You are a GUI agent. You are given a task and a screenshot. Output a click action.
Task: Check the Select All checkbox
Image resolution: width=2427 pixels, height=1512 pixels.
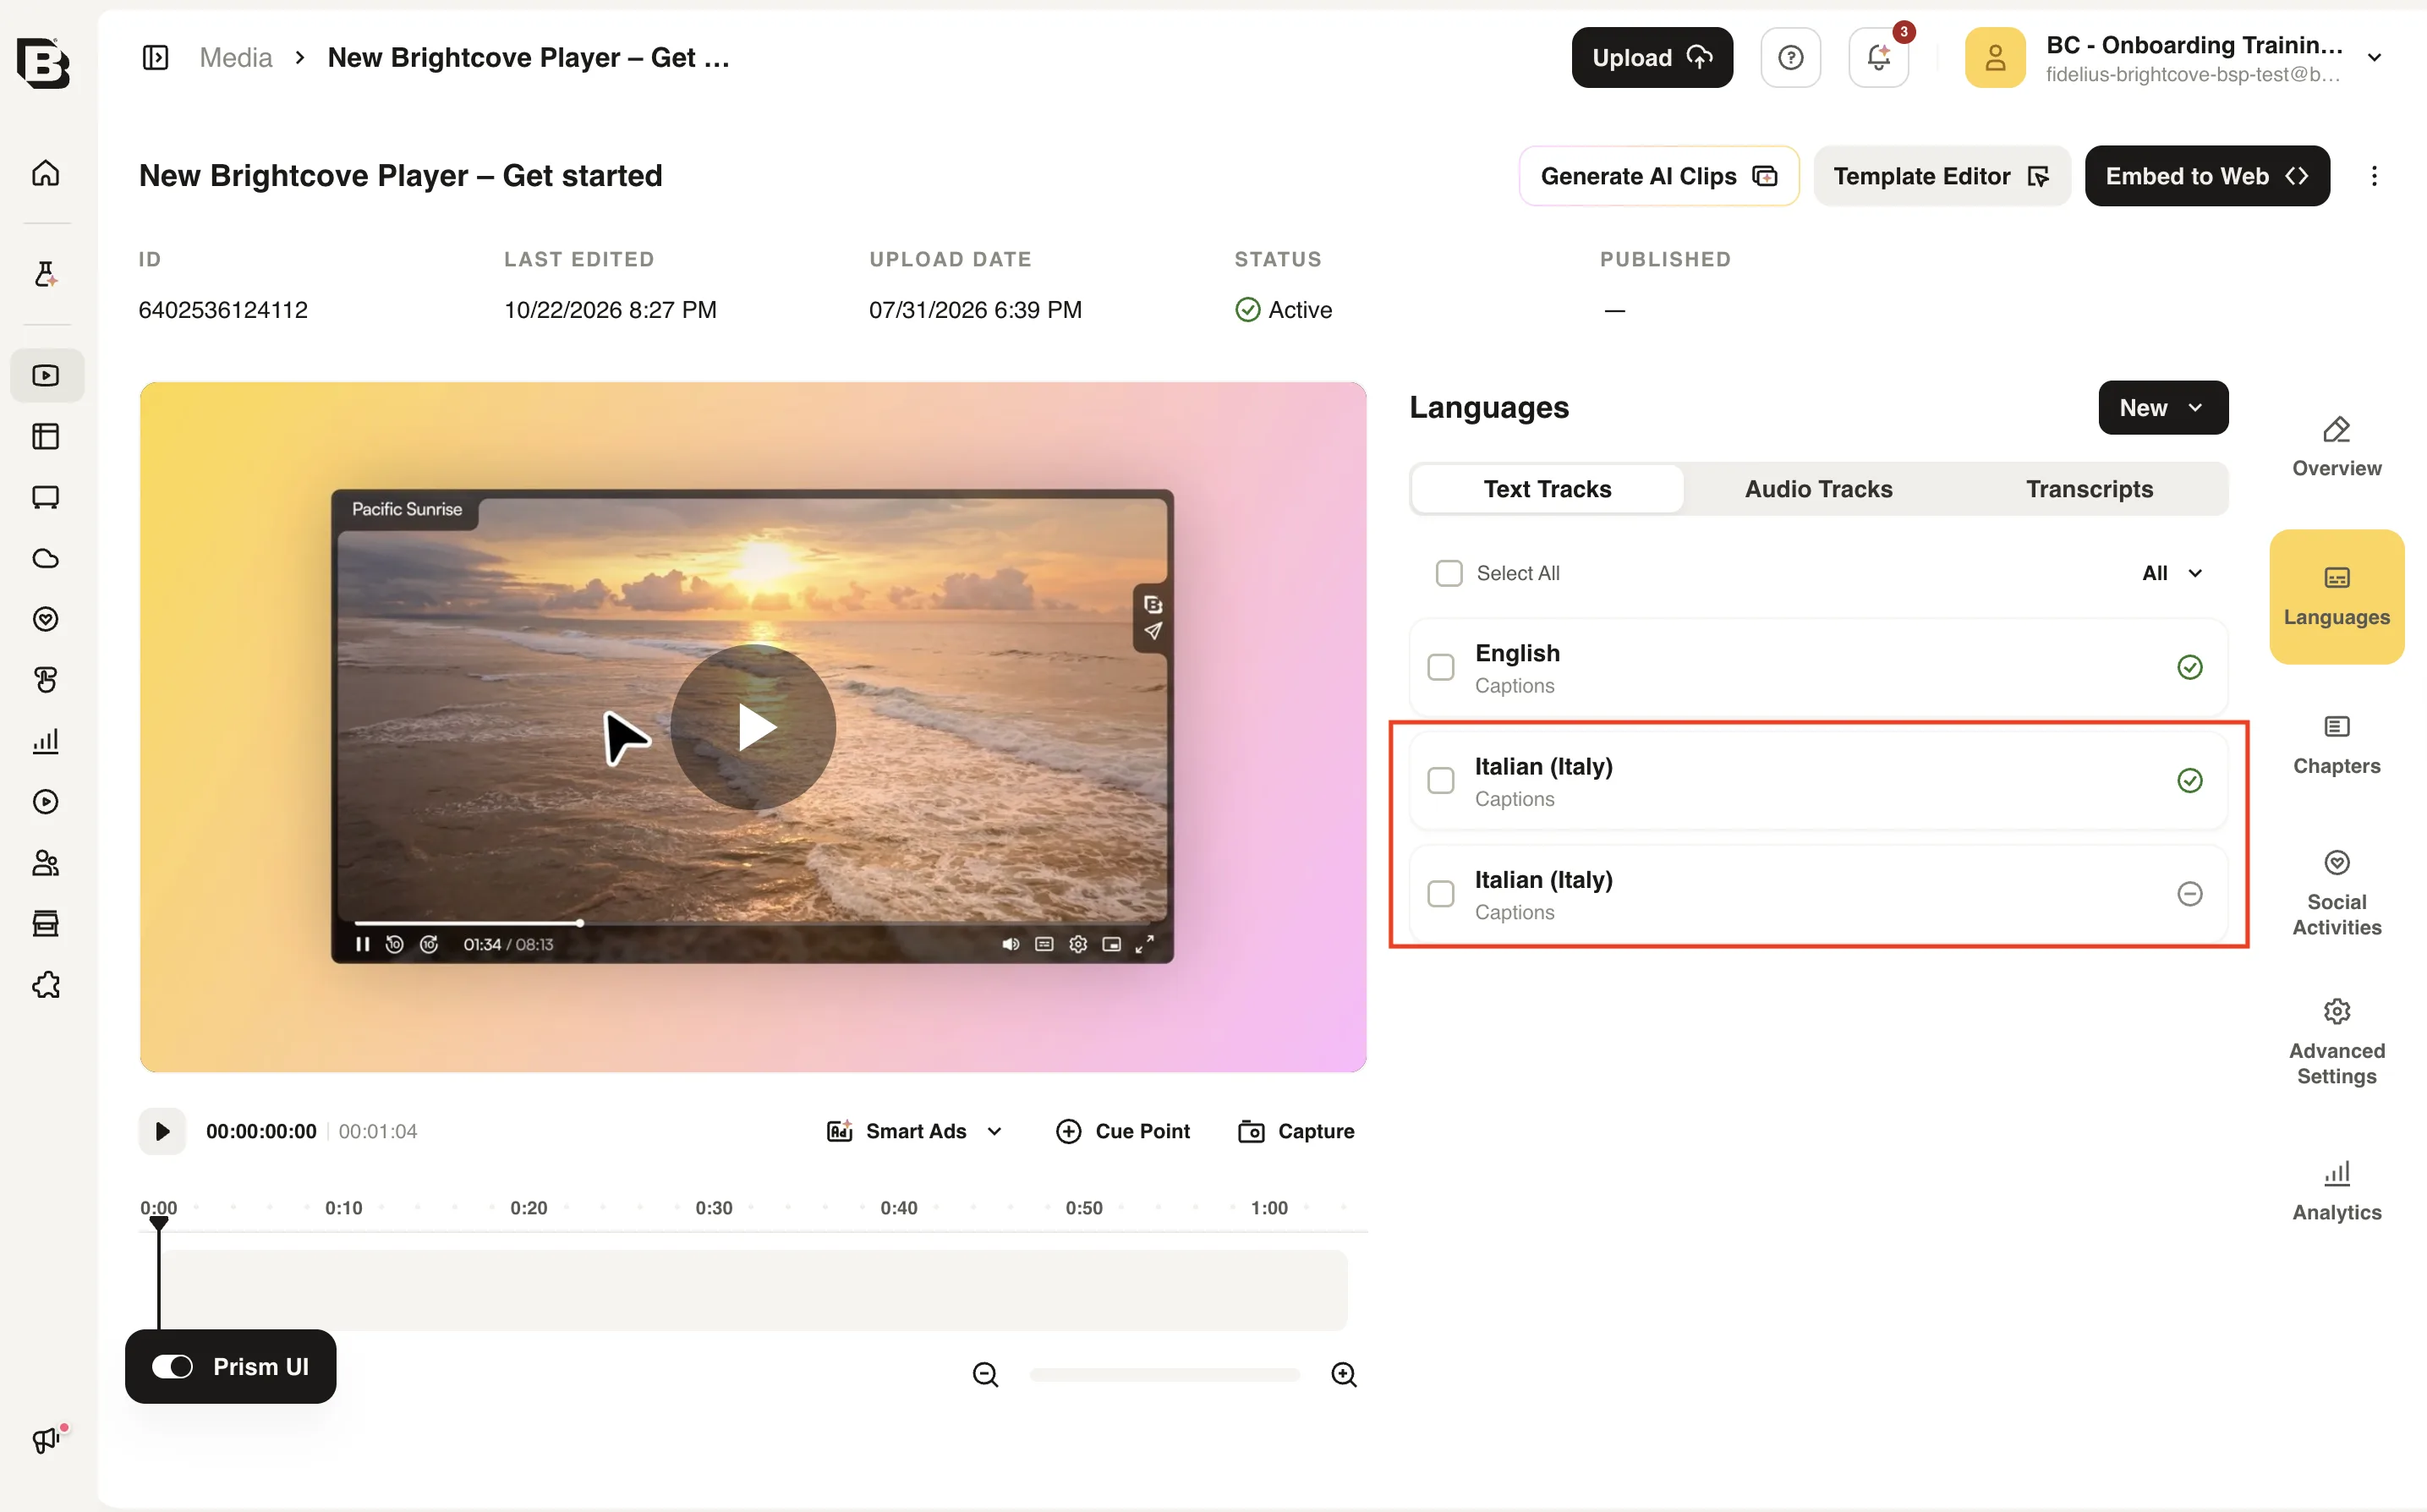(x=1448, y=573)
